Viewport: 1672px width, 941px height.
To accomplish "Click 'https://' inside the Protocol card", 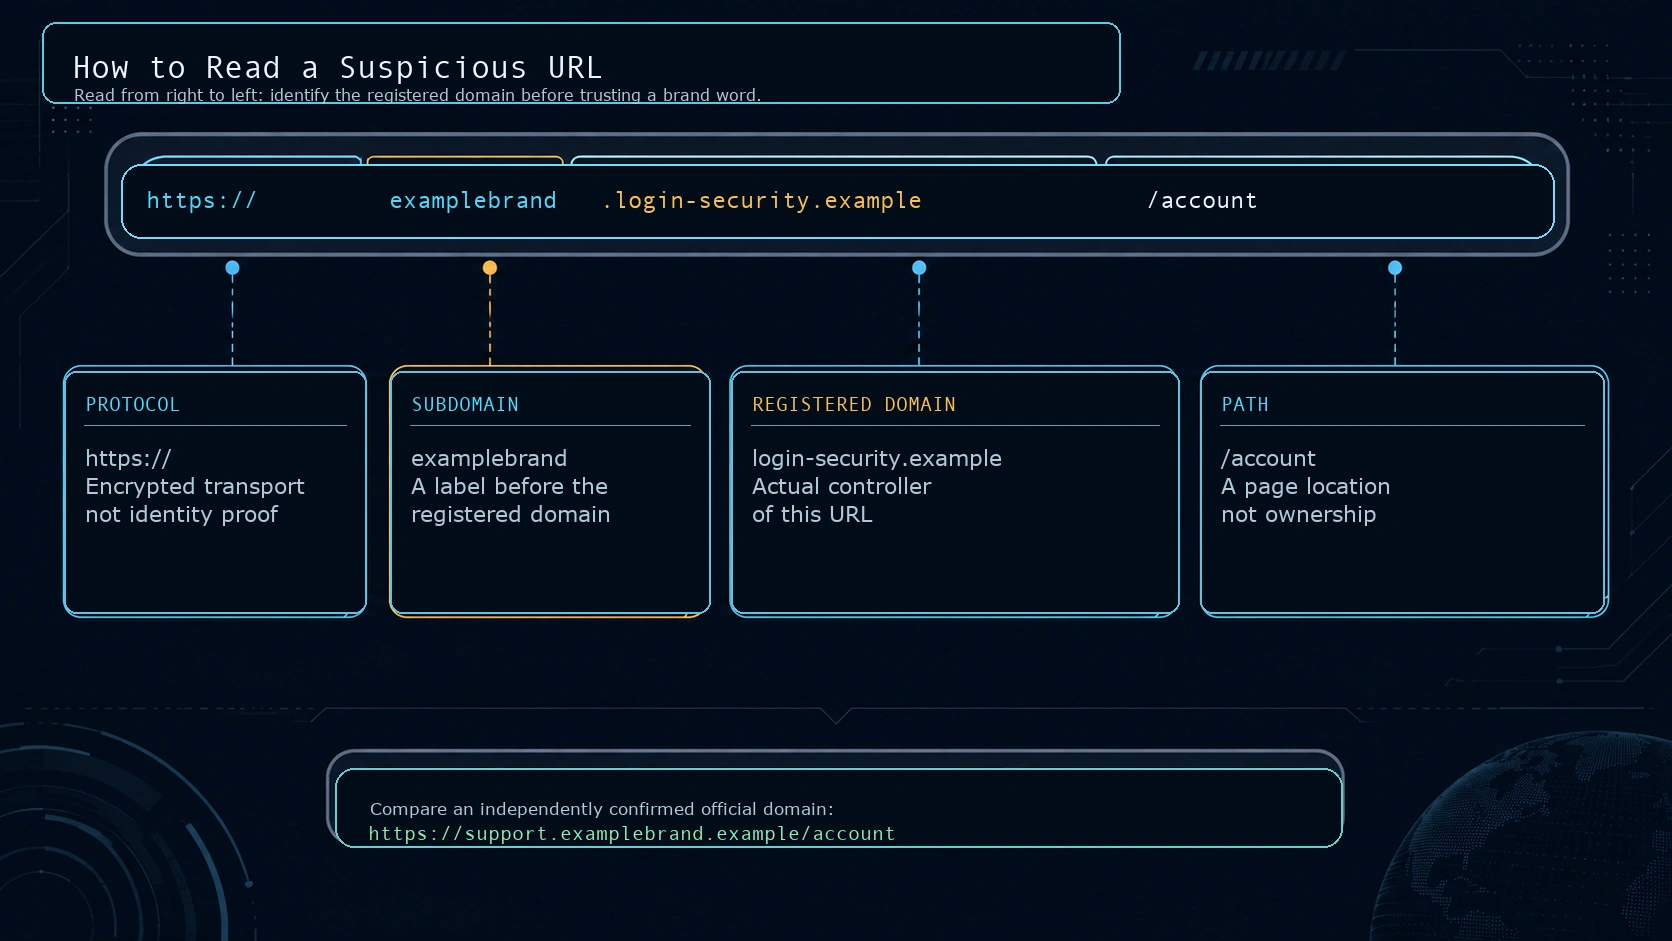I will pyautogui.click(x=128, y=458).
